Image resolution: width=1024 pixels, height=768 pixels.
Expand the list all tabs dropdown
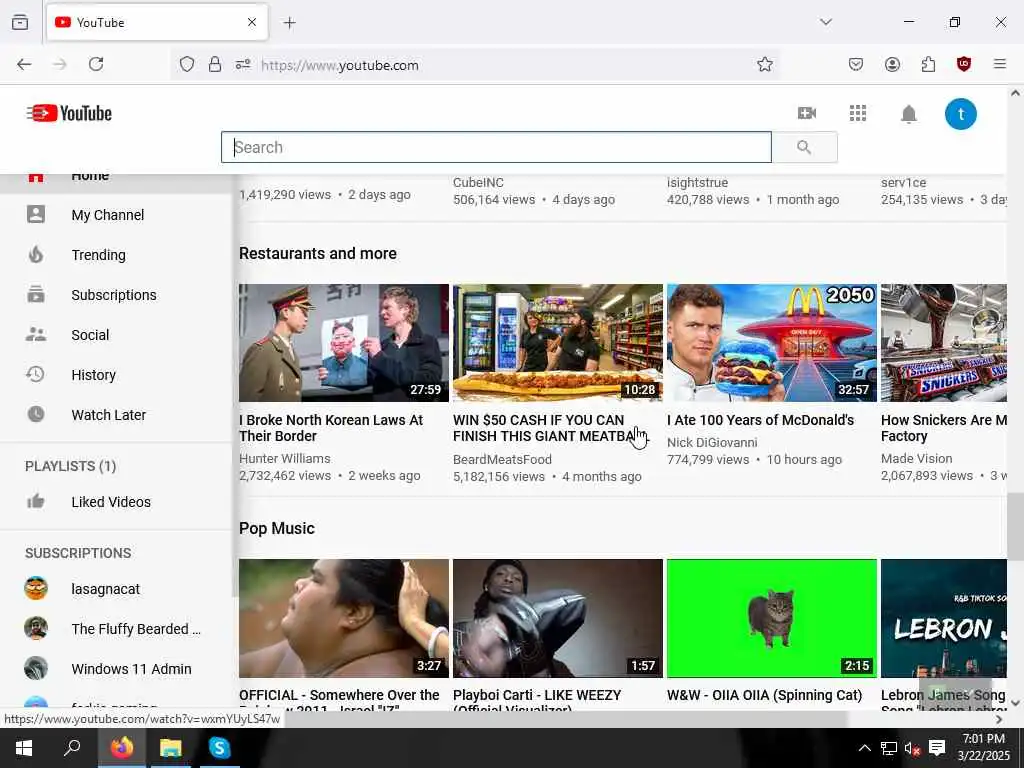(x=826, y=22)
